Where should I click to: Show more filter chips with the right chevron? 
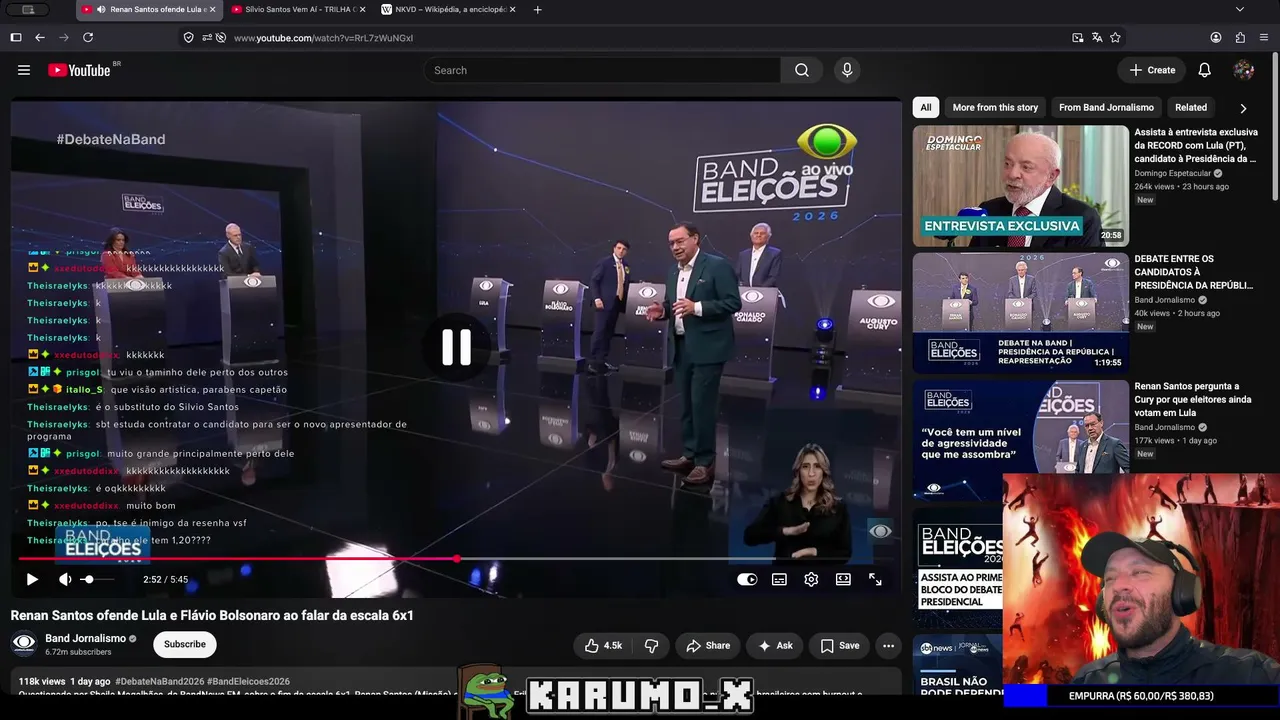pos(1243,108)
